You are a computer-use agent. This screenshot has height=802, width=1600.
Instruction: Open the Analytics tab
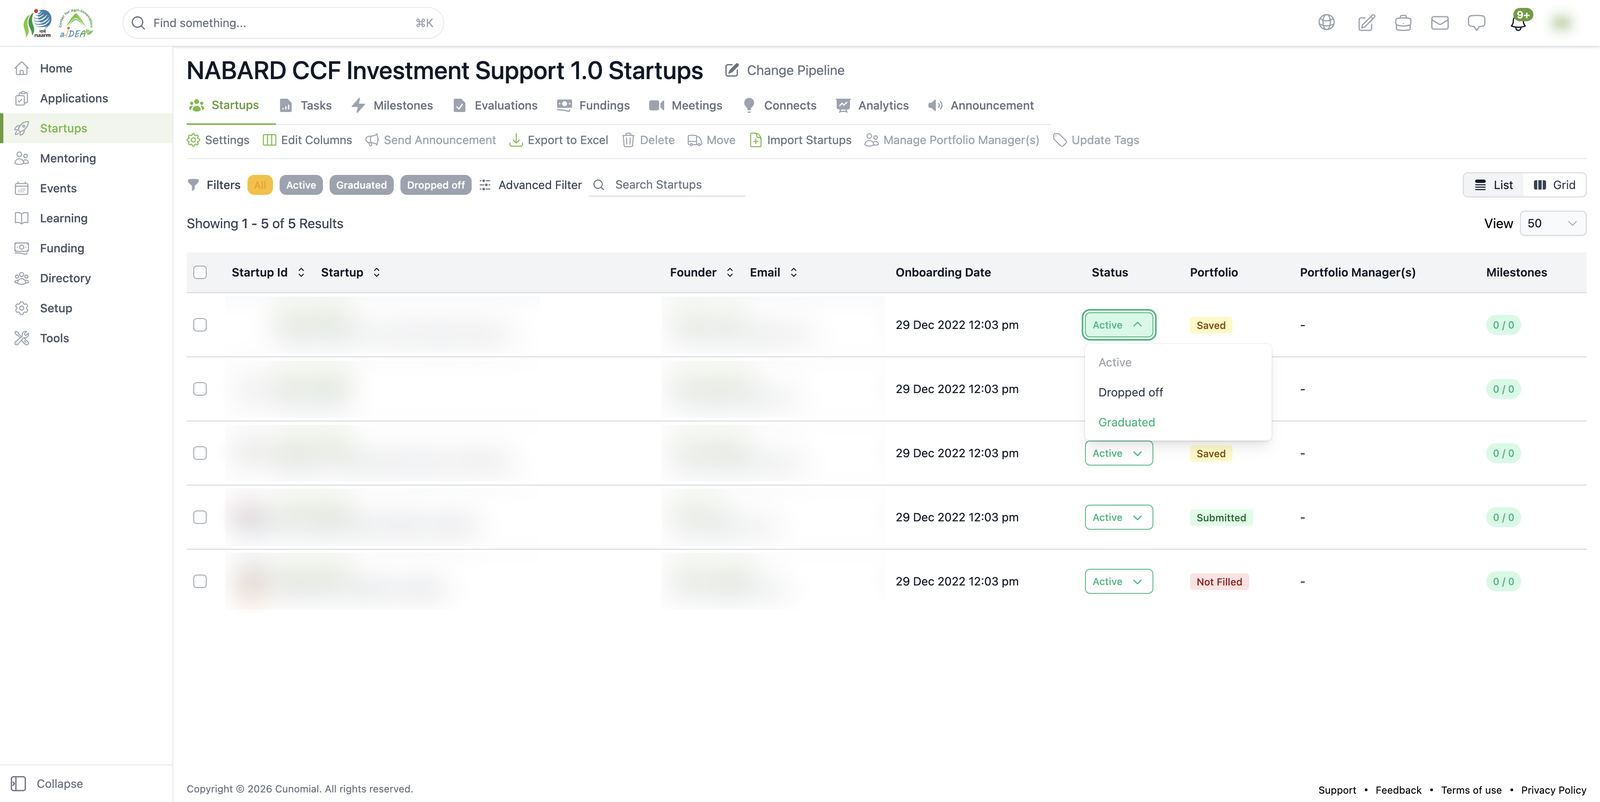(x=872, y=105)
